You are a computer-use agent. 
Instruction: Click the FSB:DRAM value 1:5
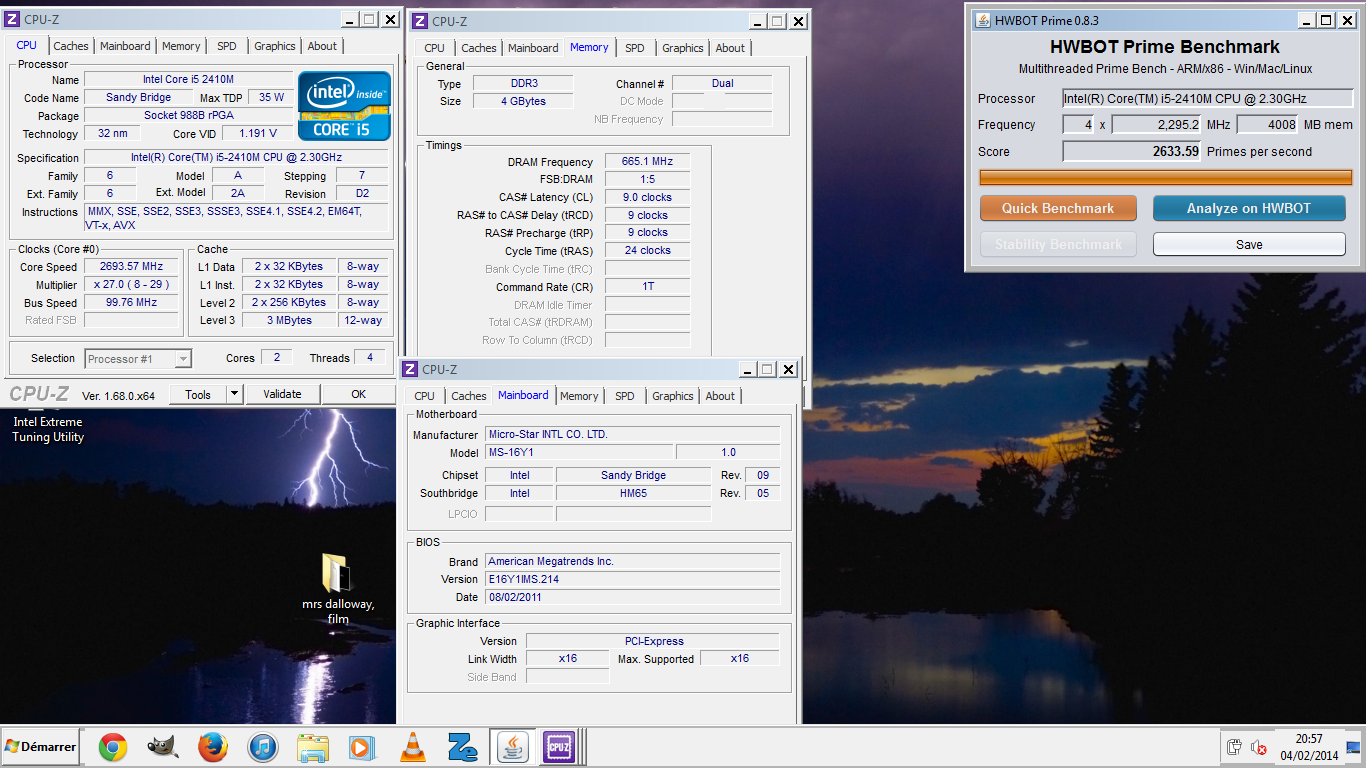click(x=647, y=180)
